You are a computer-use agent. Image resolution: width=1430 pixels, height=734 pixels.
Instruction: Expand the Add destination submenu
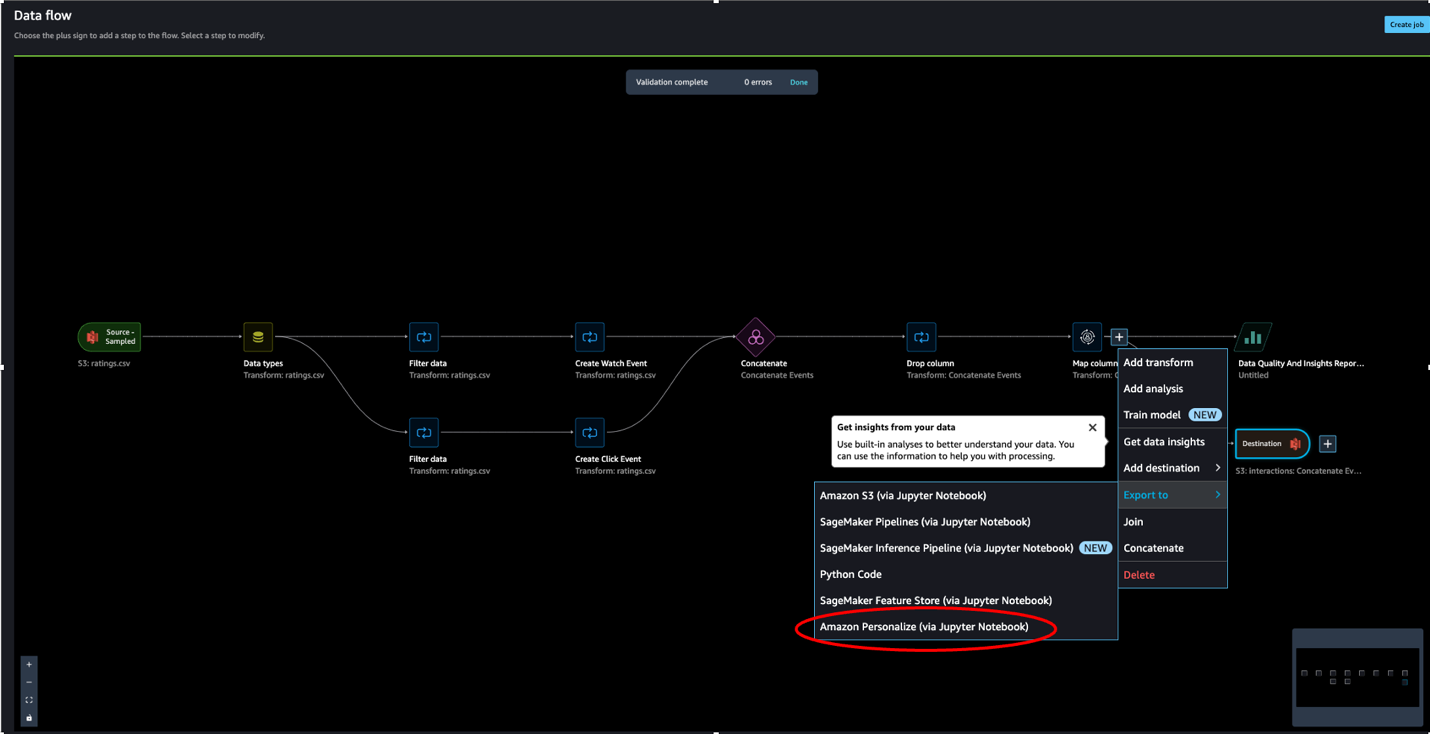click(1172, 468)
